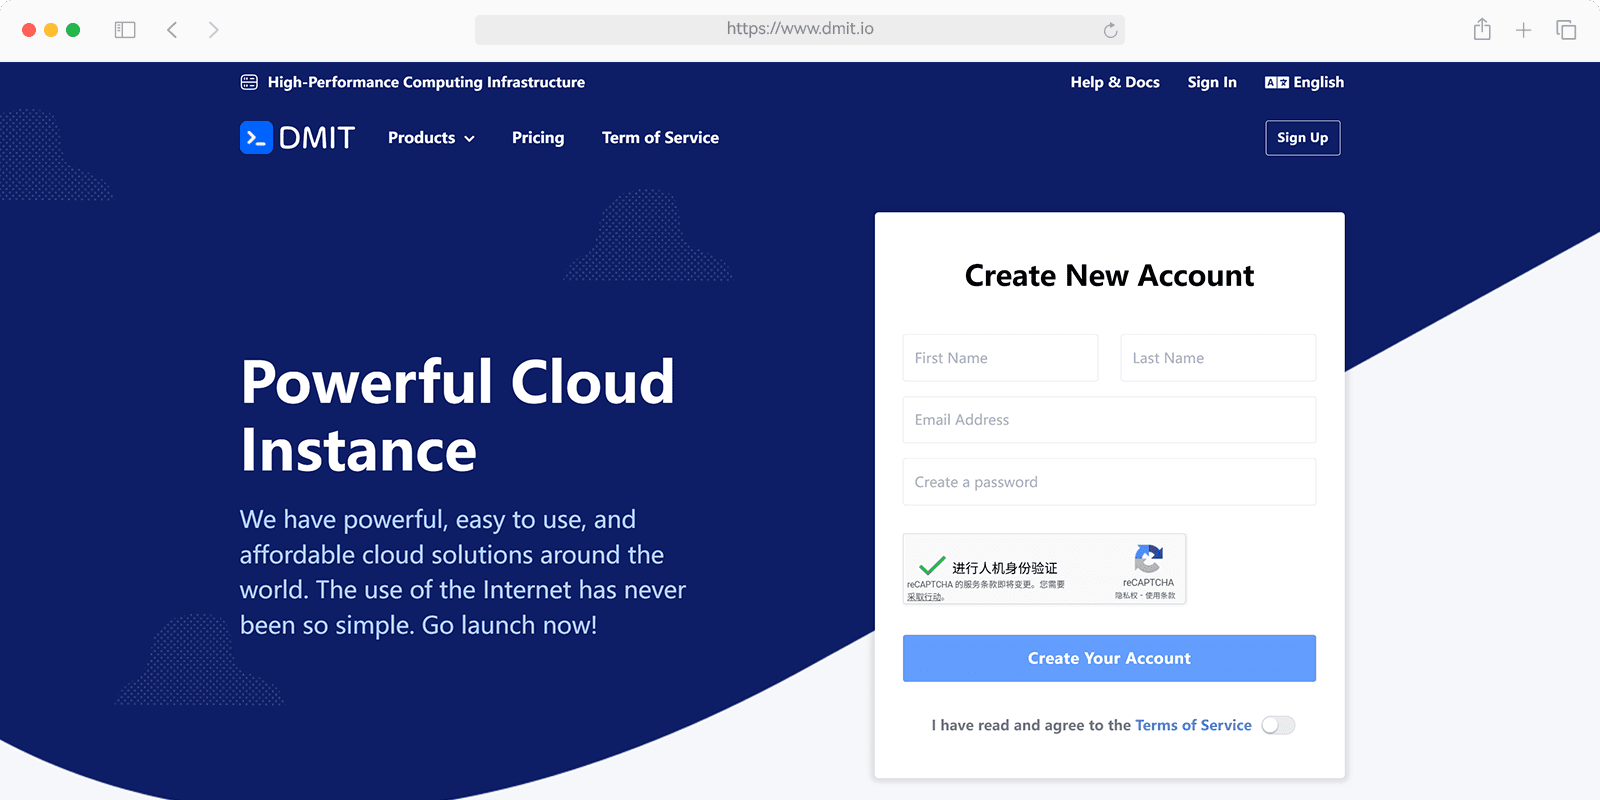1600x800 pixels.
Task: Select Term of Service in navigation bar
Action: pyautogui.click(x=660, y=138)
